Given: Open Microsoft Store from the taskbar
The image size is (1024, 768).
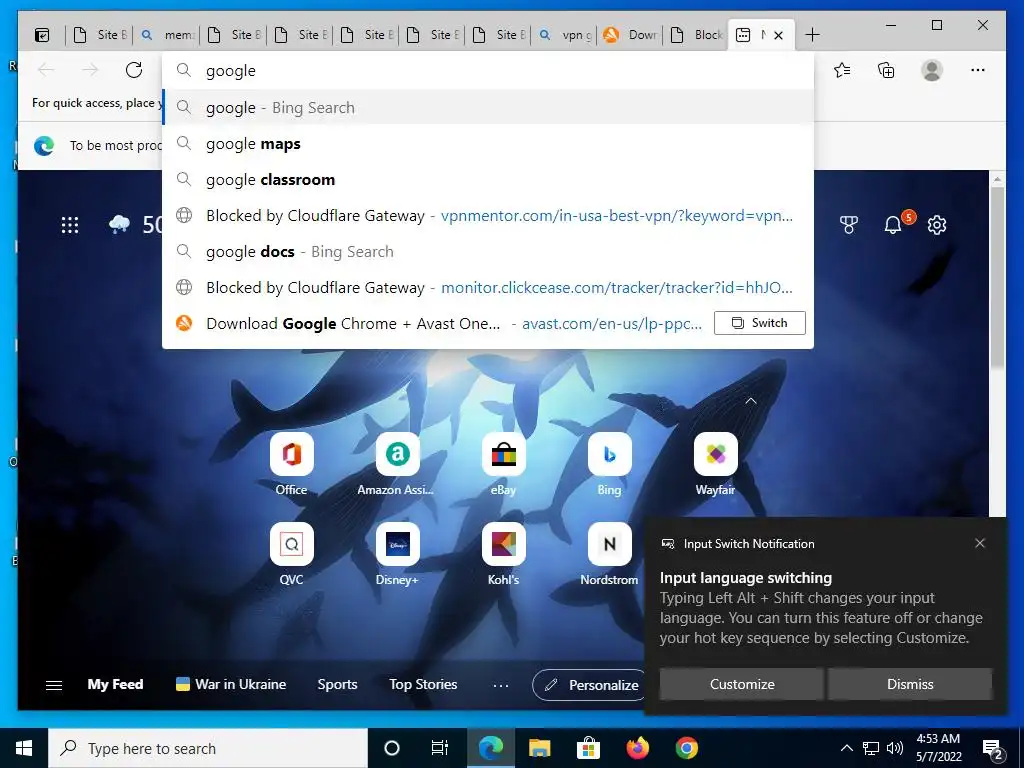Looking at the screenshot, I should pos(588,748).
